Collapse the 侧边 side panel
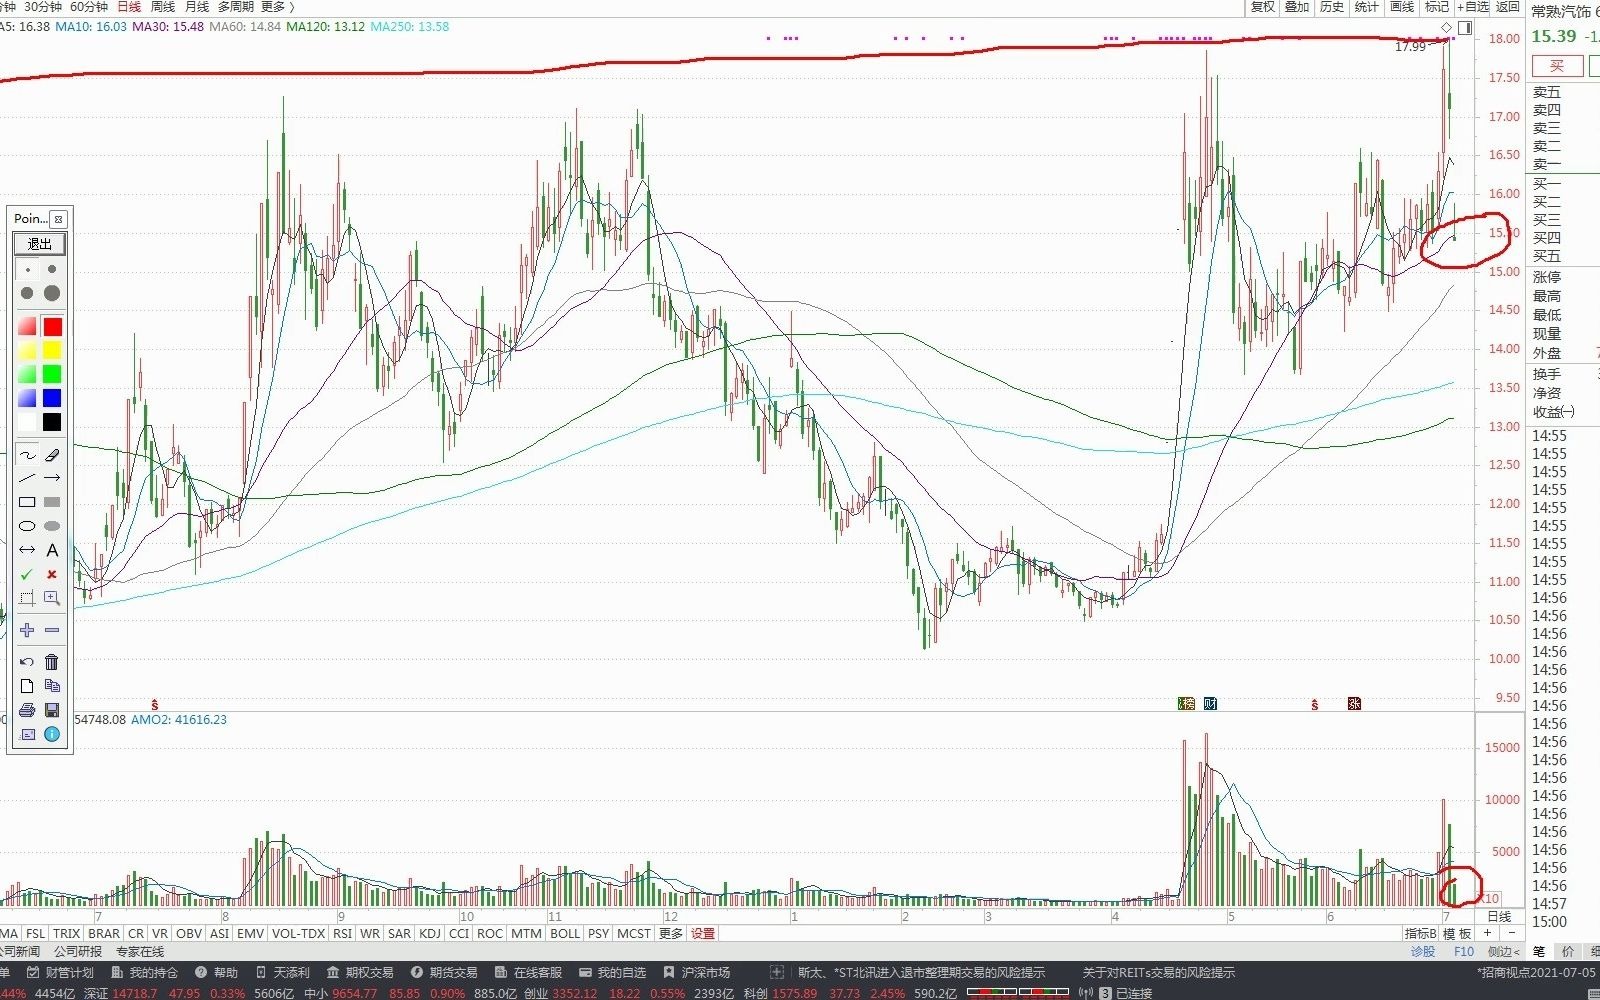 (x=1503, y=952)
